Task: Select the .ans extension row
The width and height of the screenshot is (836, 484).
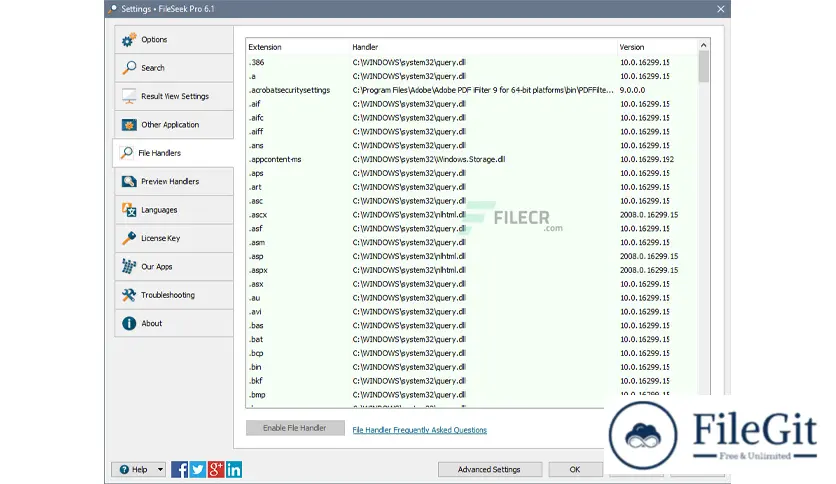Action: 471,146
